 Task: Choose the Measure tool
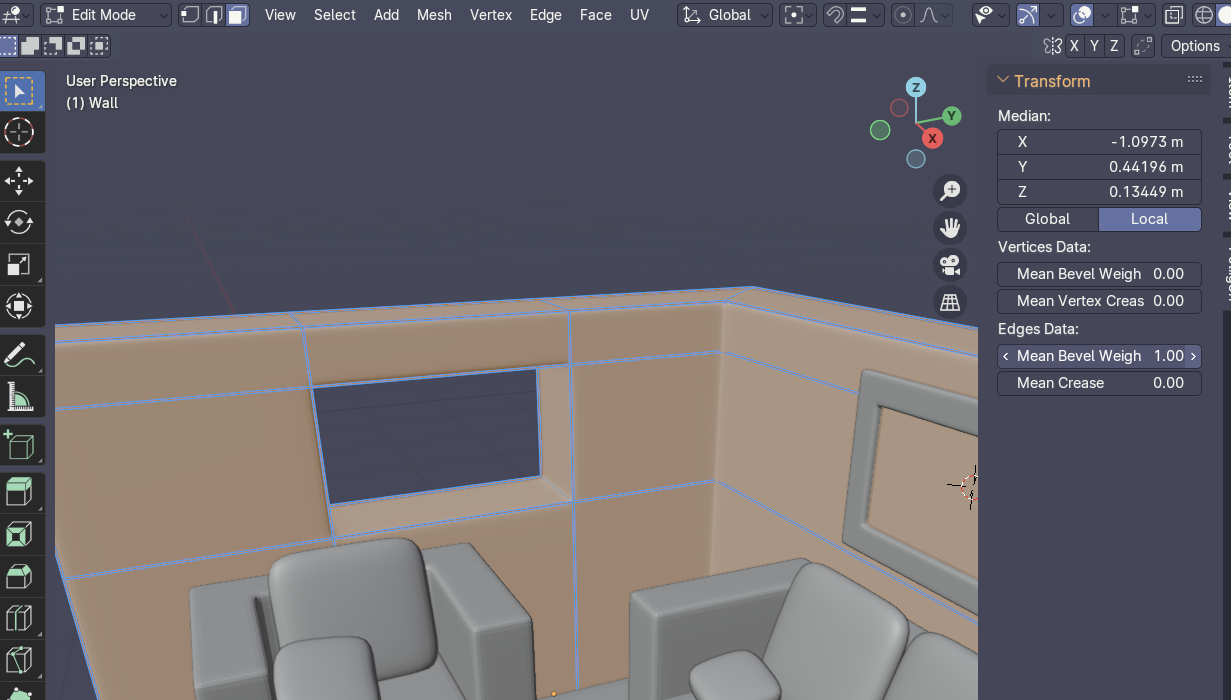pyautogui.click(x=19, y=397)
